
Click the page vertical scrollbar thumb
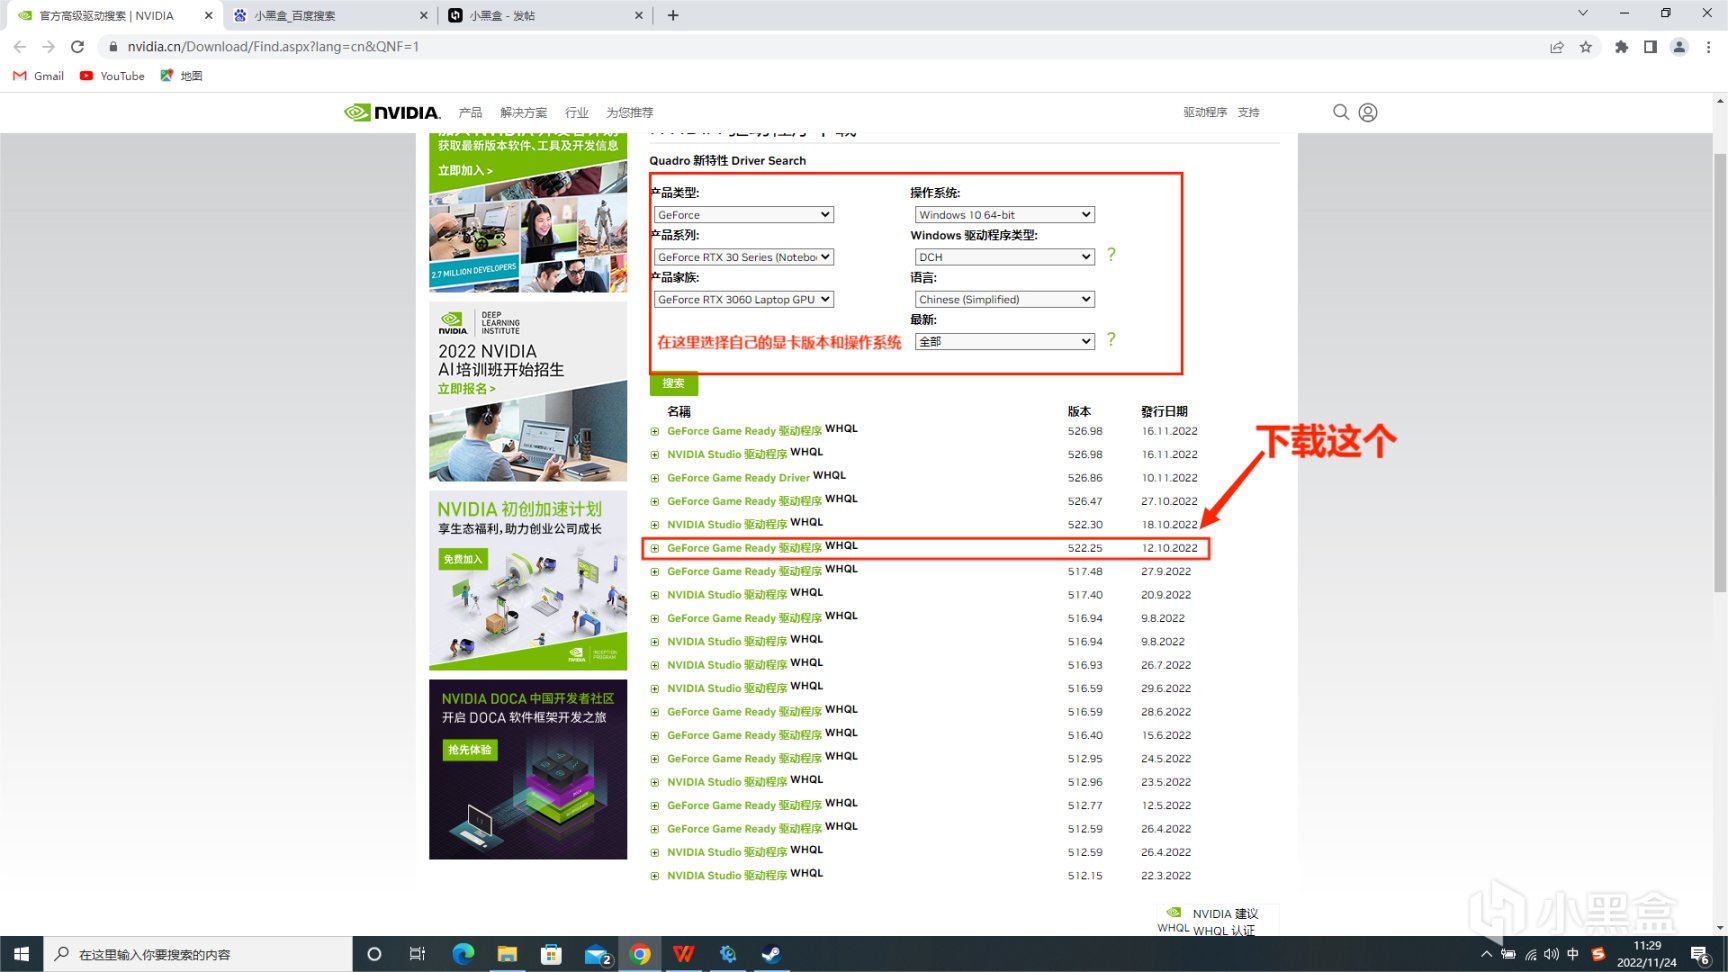pyautogui.click(x=1720, y=372)
